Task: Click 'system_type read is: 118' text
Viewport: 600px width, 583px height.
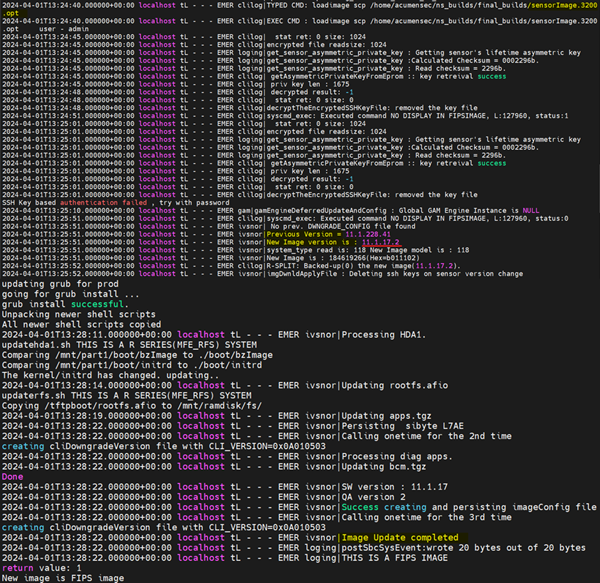Action: (316, 250)
